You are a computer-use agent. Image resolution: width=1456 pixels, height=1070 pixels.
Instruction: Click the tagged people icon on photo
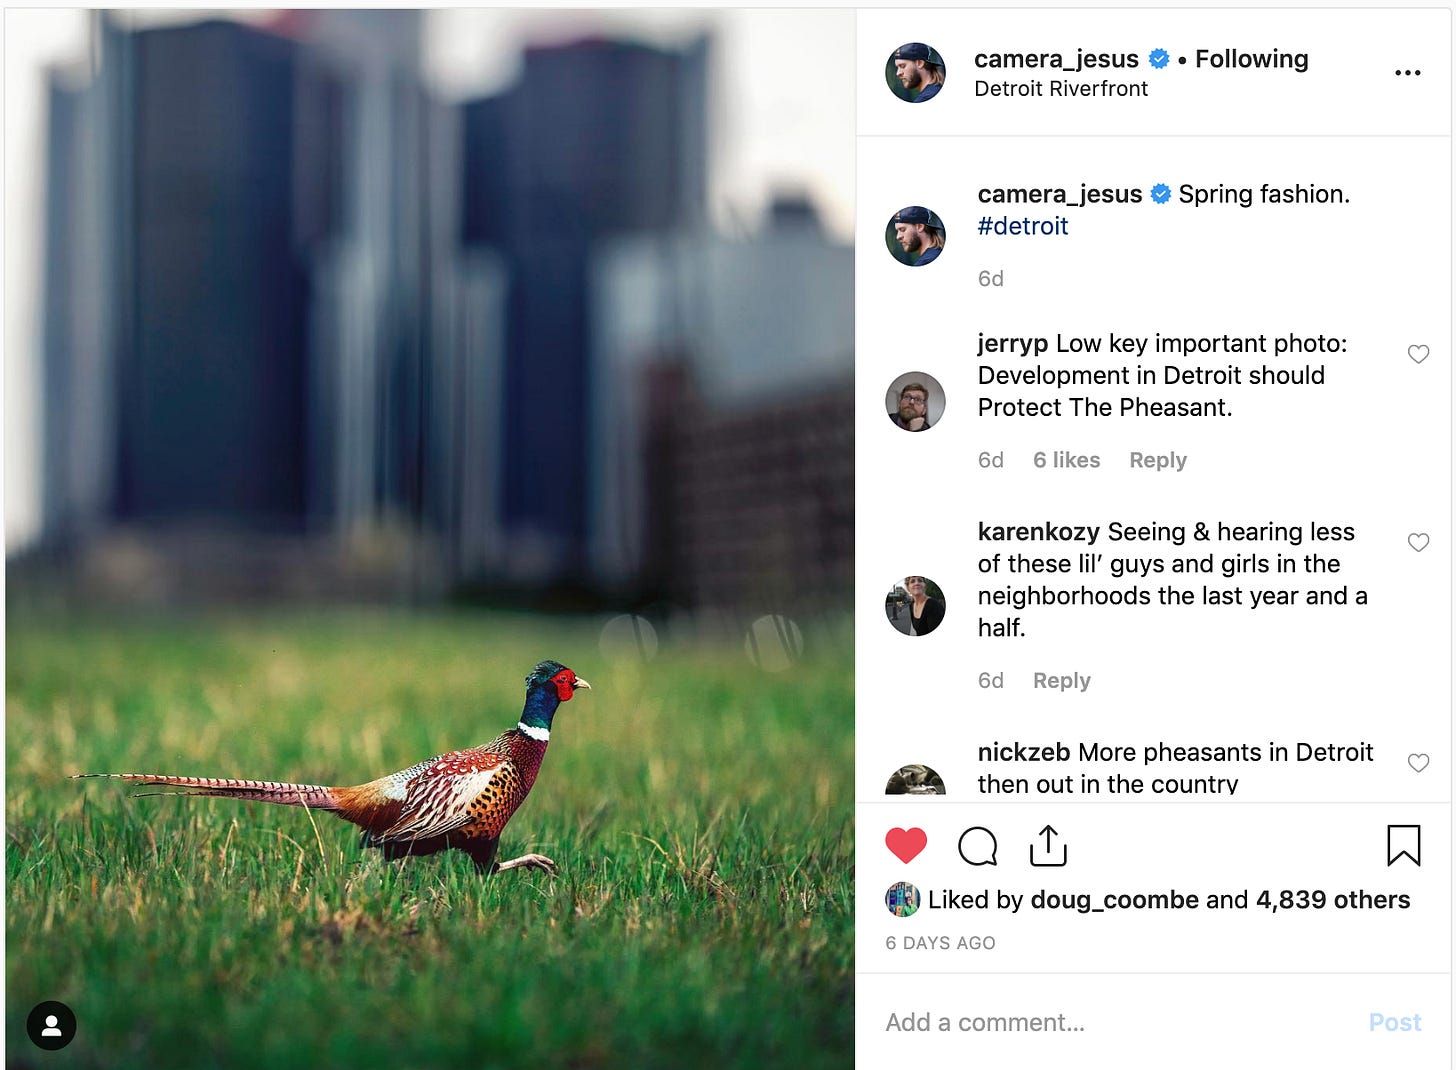tap(51, 1025)
